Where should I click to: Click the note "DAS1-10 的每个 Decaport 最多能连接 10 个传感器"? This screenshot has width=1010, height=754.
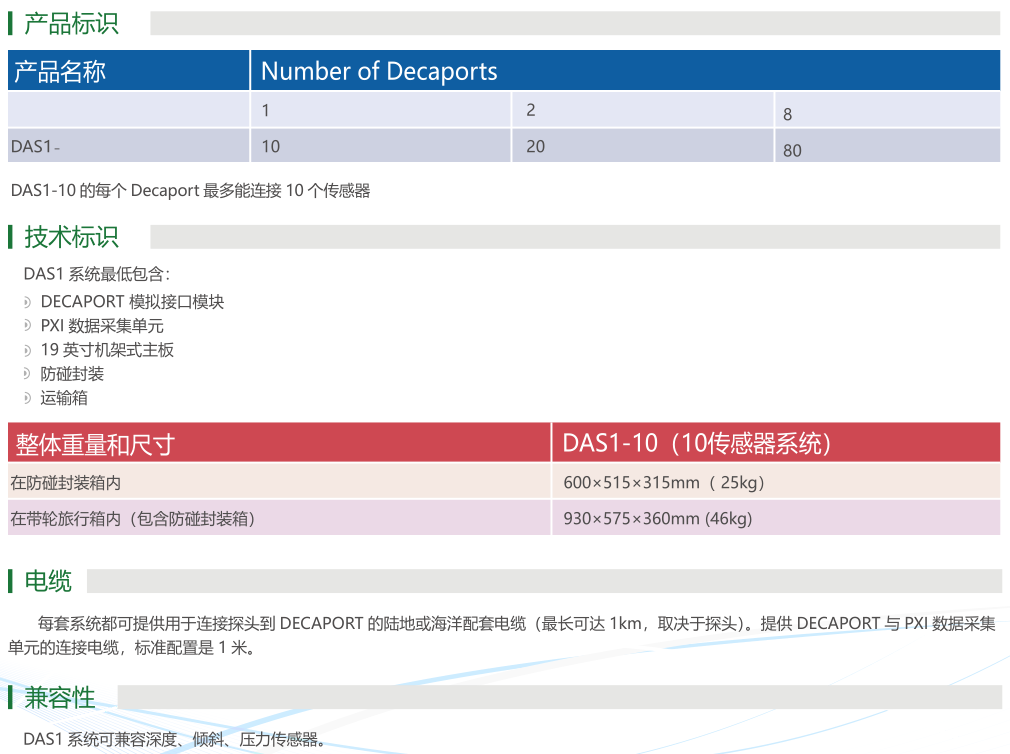(191, 191)
